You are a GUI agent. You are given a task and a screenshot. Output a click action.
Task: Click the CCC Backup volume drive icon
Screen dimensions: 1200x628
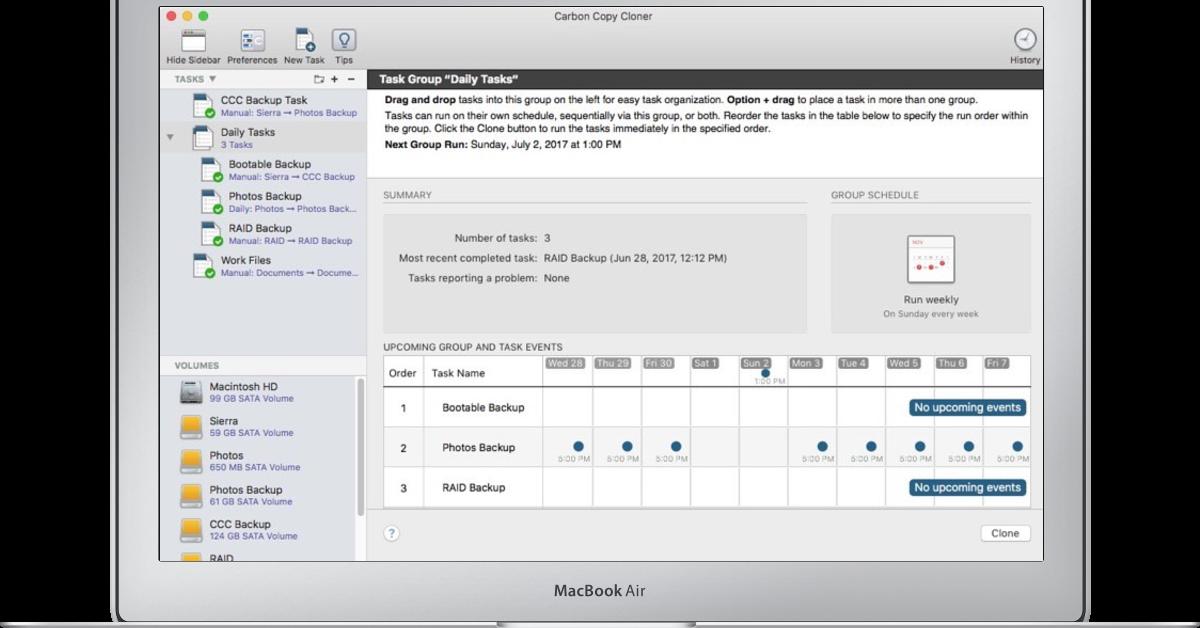click(x=191, y=529)
